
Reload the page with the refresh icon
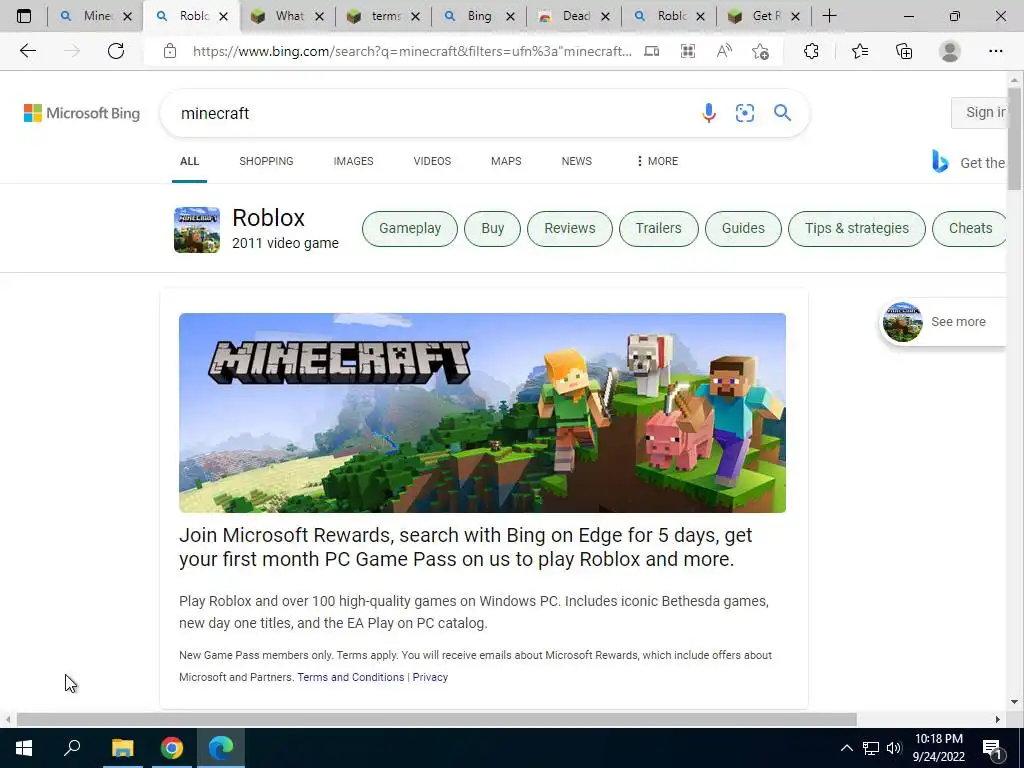click(116, 51)
